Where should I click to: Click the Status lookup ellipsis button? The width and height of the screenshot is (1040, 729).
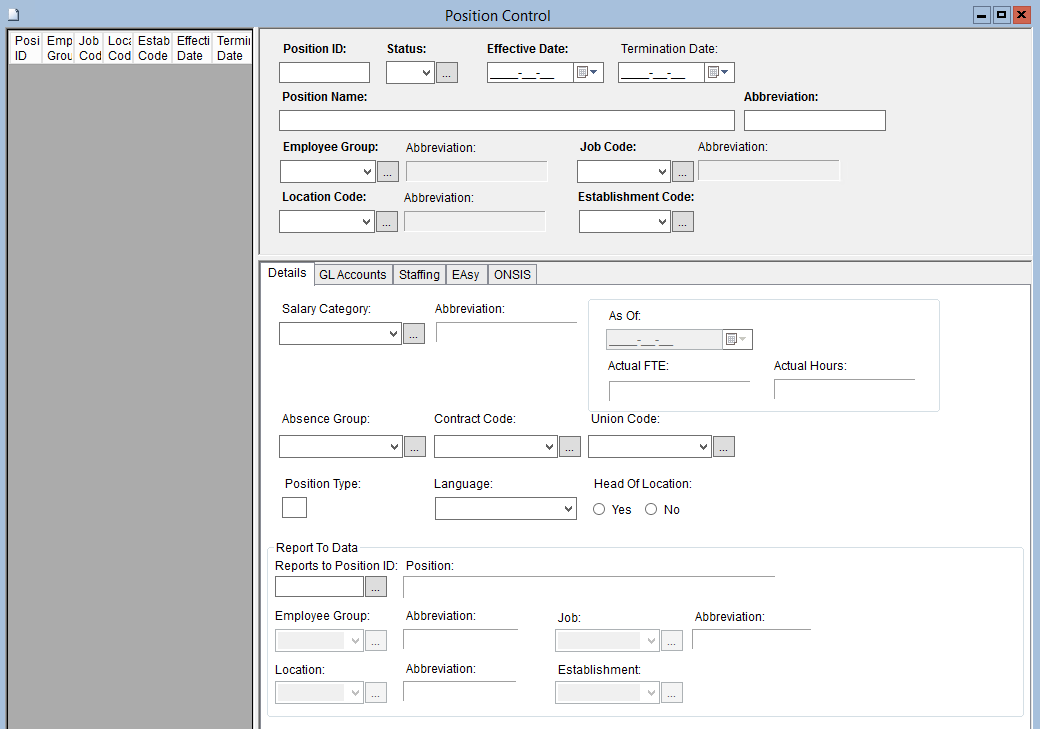[447, 72]
